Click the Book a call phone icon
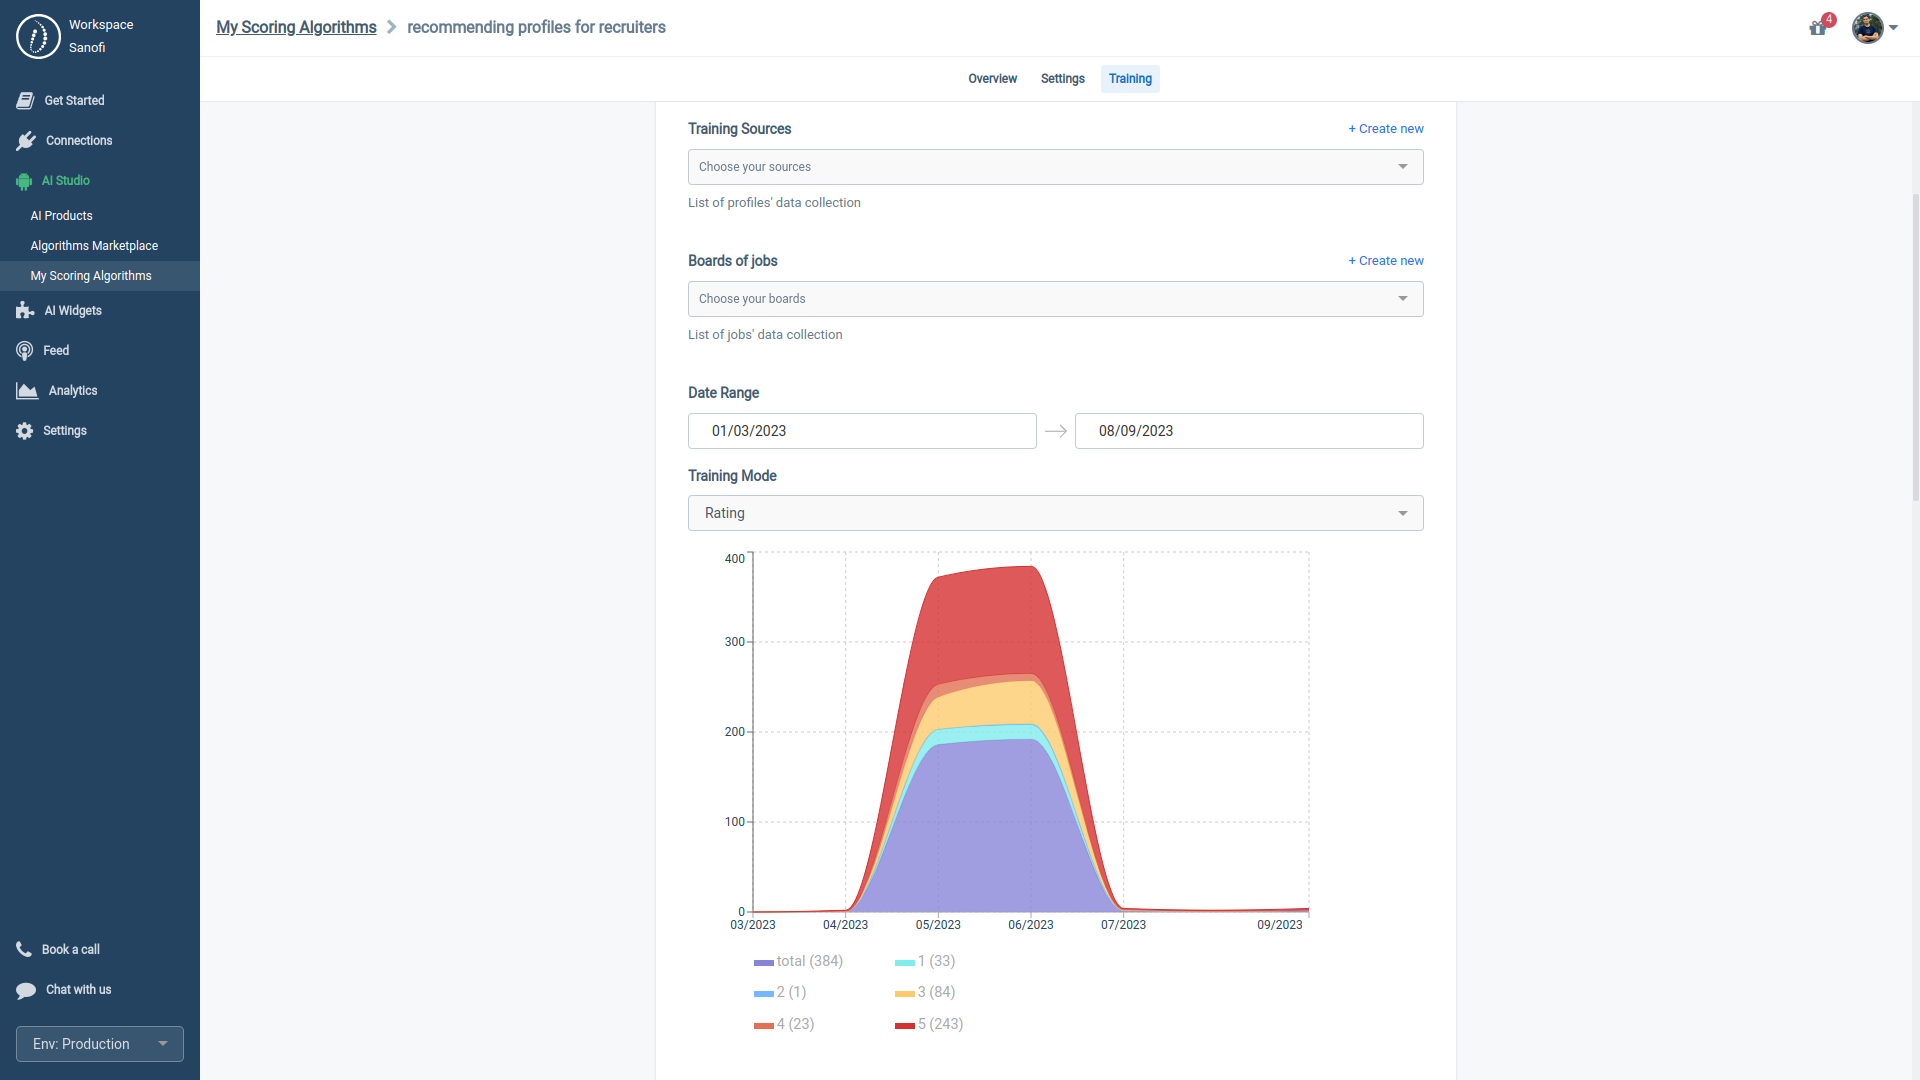The image size is (1920, 1080). tap(24, 949)
